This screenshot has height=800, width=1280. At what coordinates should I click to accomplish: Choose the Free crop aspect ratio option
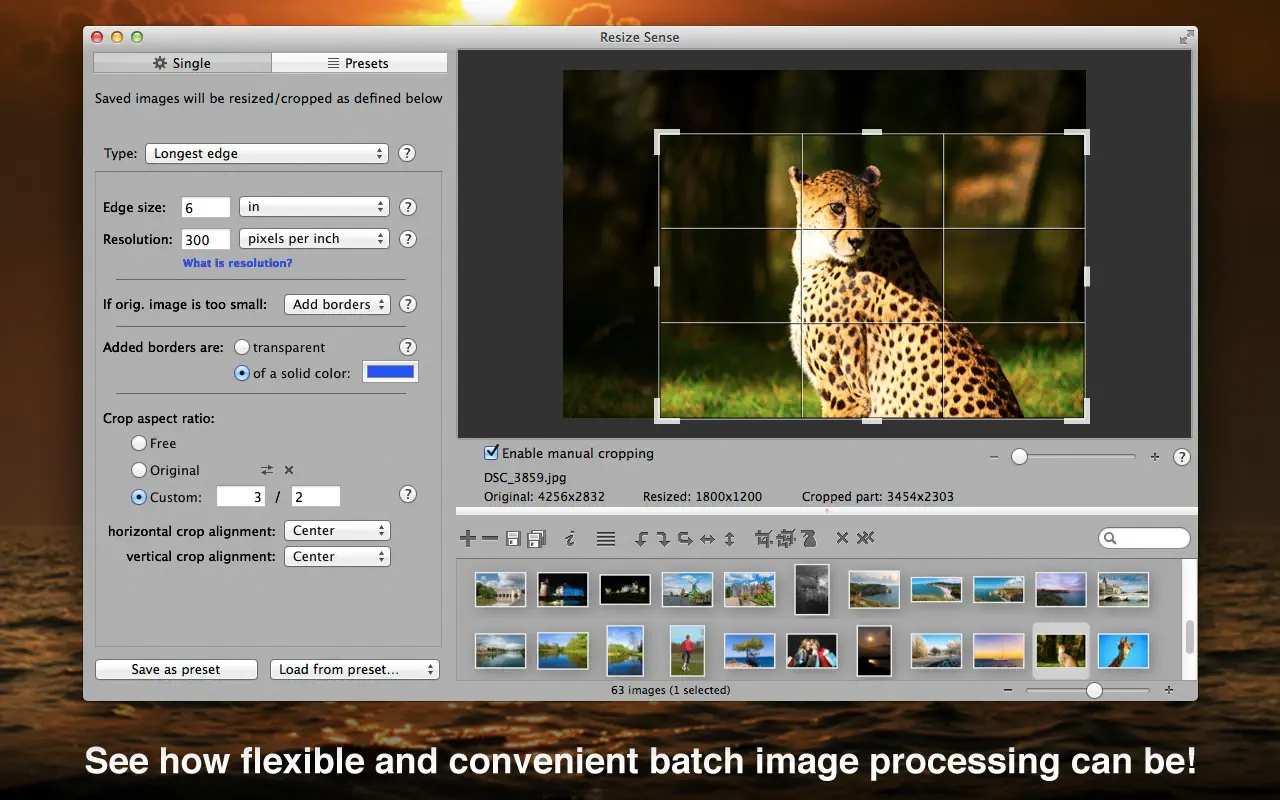(139, 443)
